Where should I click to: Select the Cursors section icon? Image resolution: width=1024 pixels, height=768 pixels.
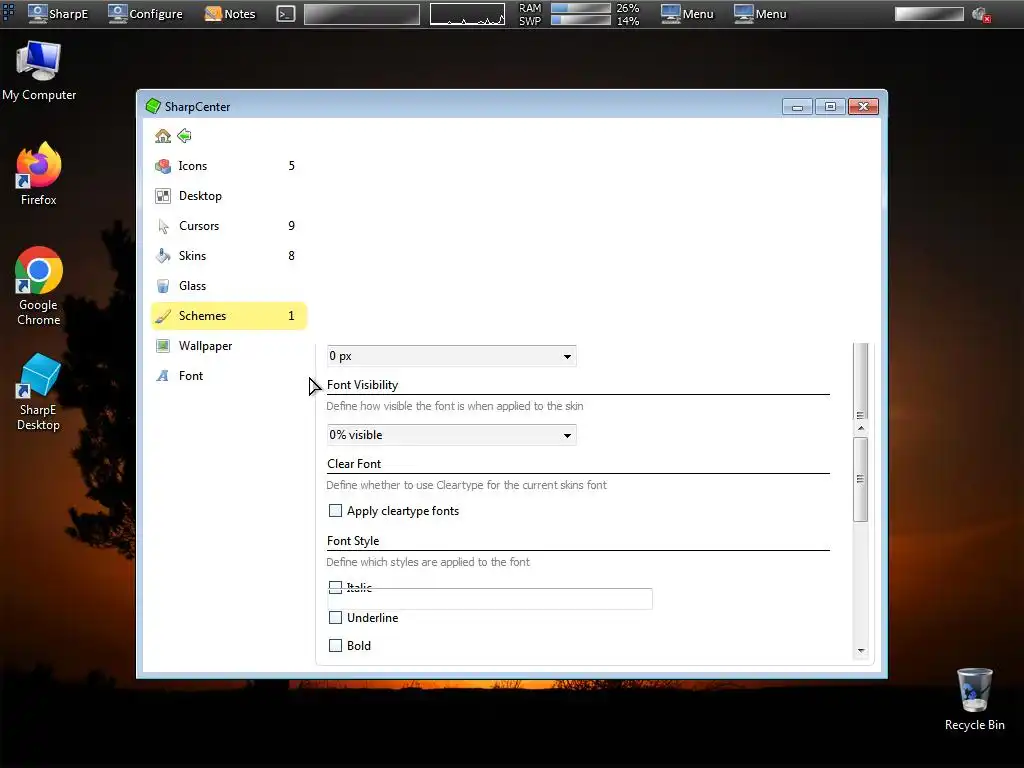163,226
